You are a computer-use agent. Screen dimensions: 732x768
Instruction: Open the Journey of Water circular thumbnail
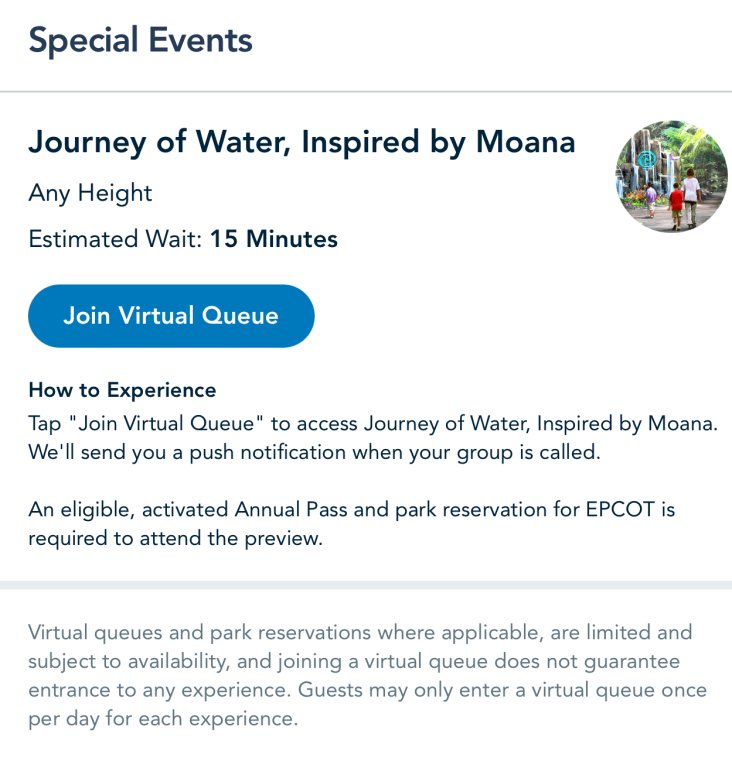point(671,177)
